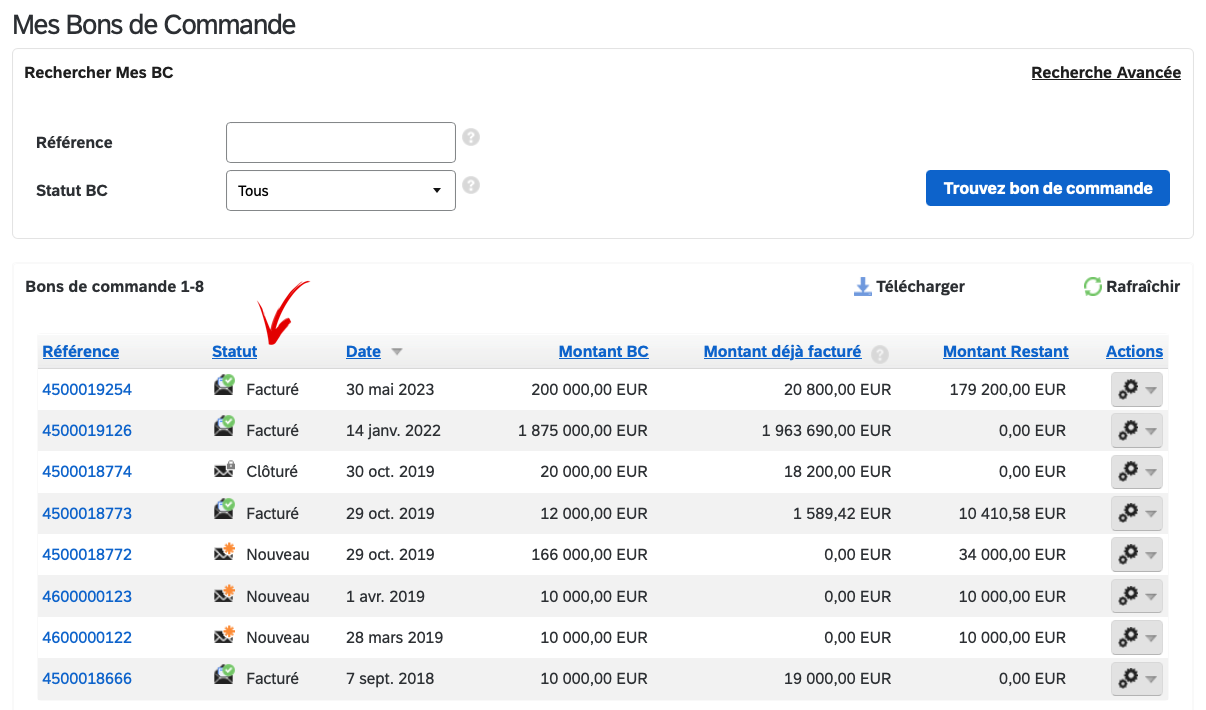Open purchase order 4500018773

pyautogui.click(x=87, y=513)
